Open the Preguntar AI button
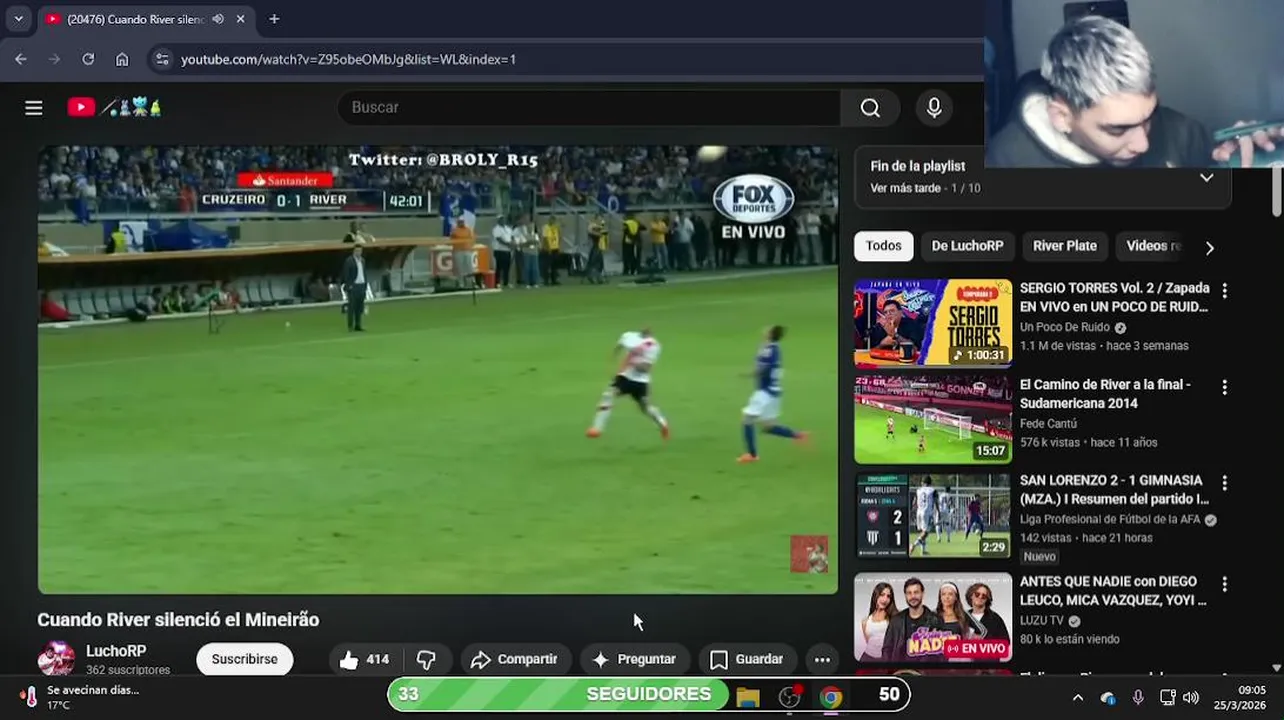The height and width of the screenshot is (720, 1284). click(635, 660)
